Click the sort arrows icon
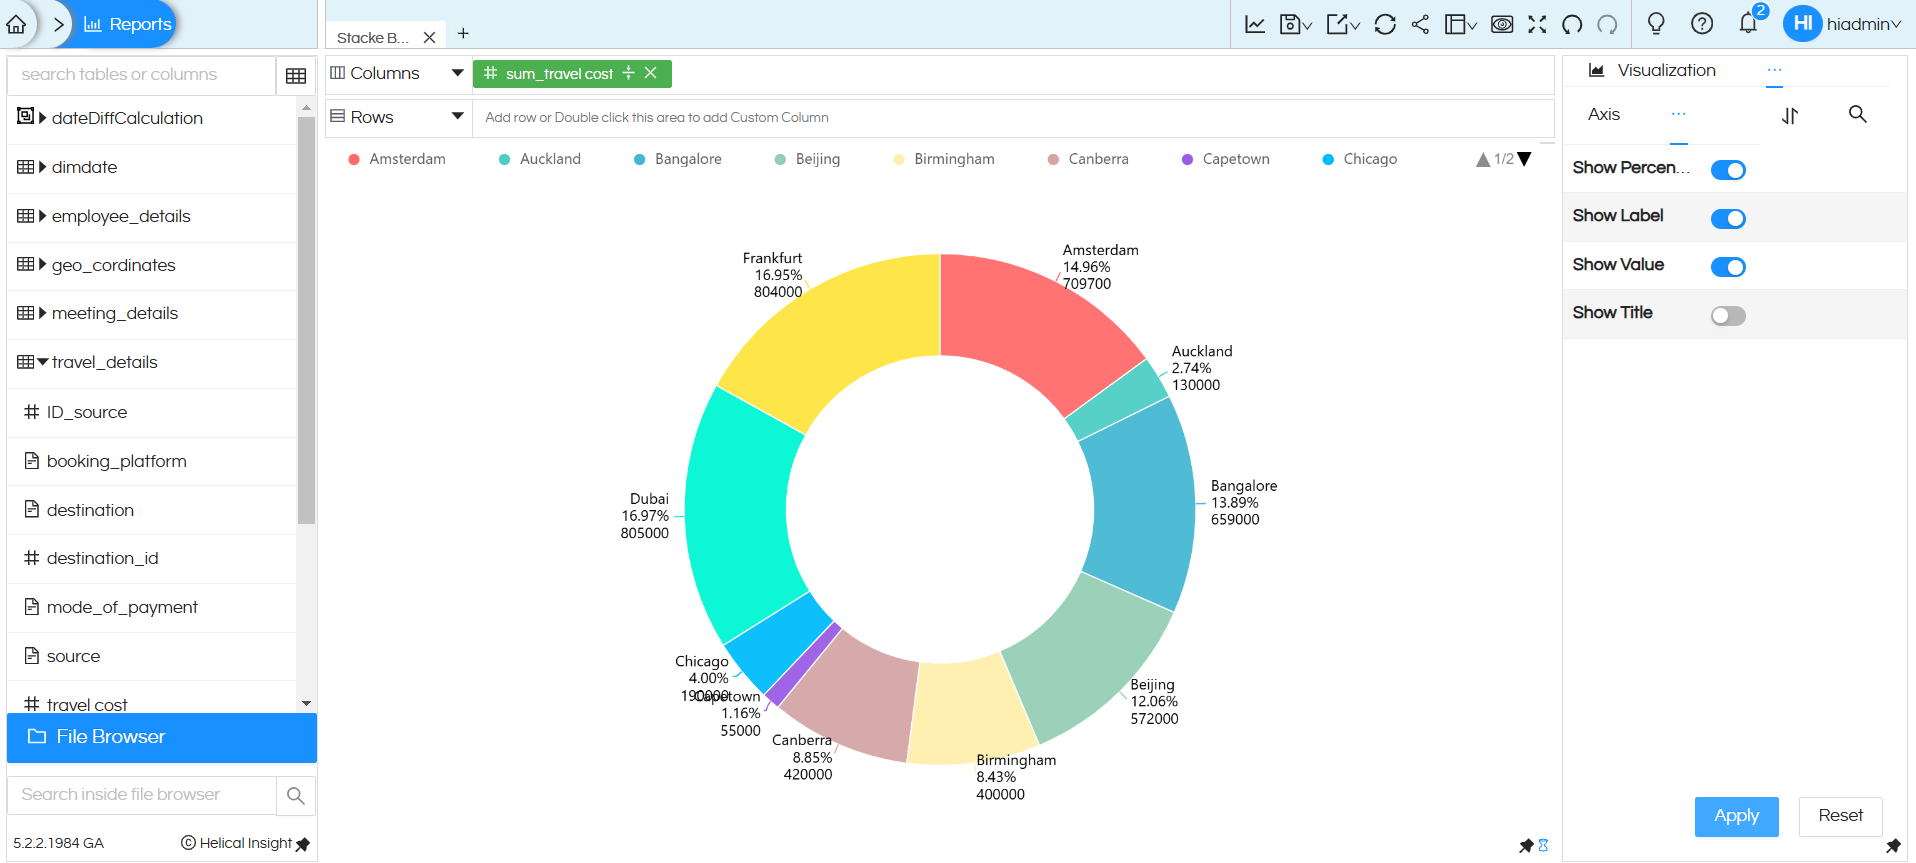The width and height of the screenshot is (1916, 863). point(1790,116)
